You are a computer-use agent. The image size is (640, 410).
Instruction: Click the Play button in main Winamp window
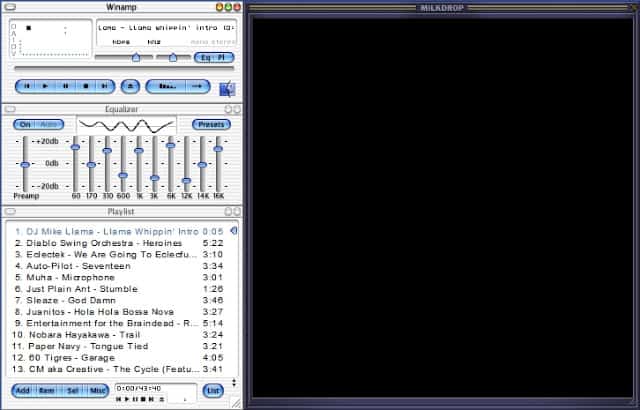point(45,86)
